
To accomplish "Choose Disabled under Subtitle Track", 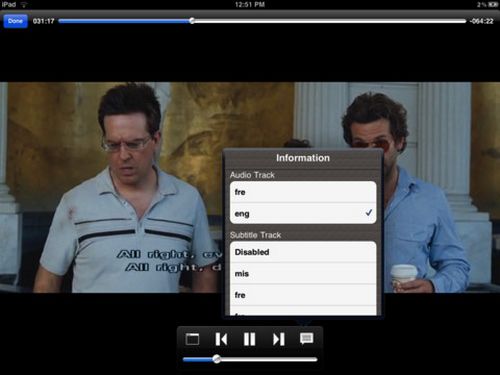I will tap(303, 252).
